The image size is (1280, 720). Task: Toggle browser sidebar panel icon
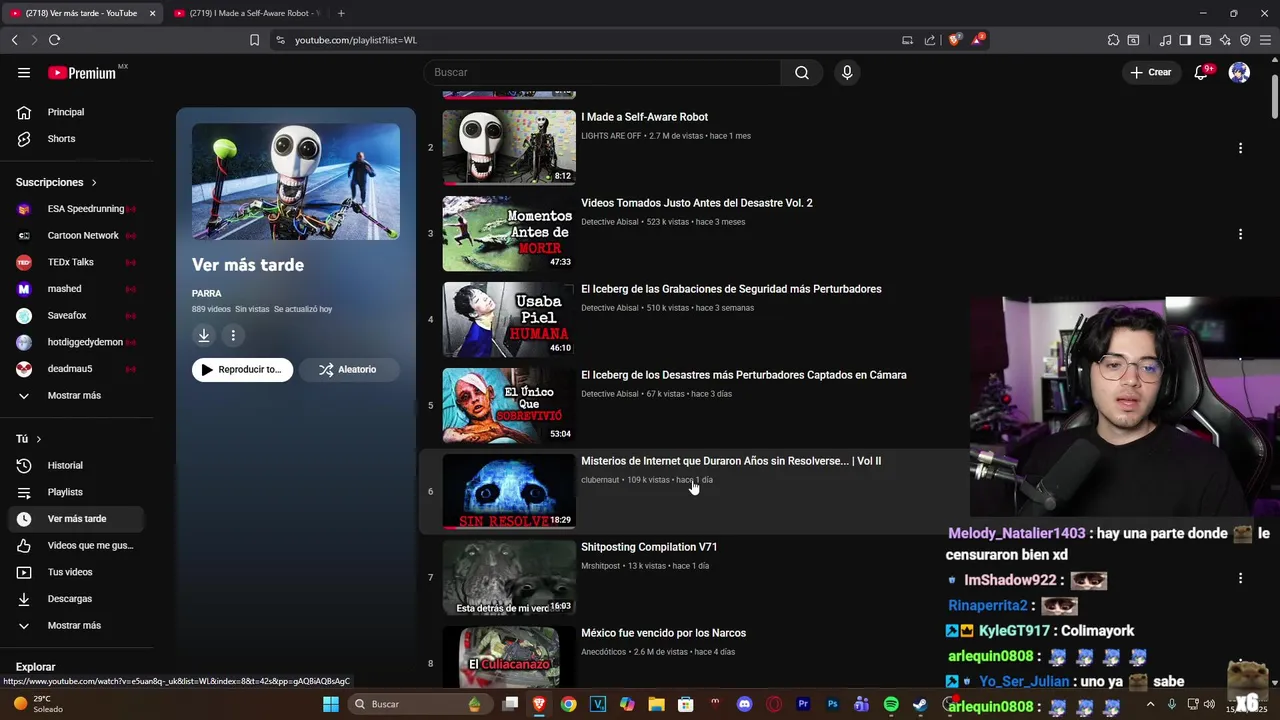pyautogui.click(x=1185, y=40)
